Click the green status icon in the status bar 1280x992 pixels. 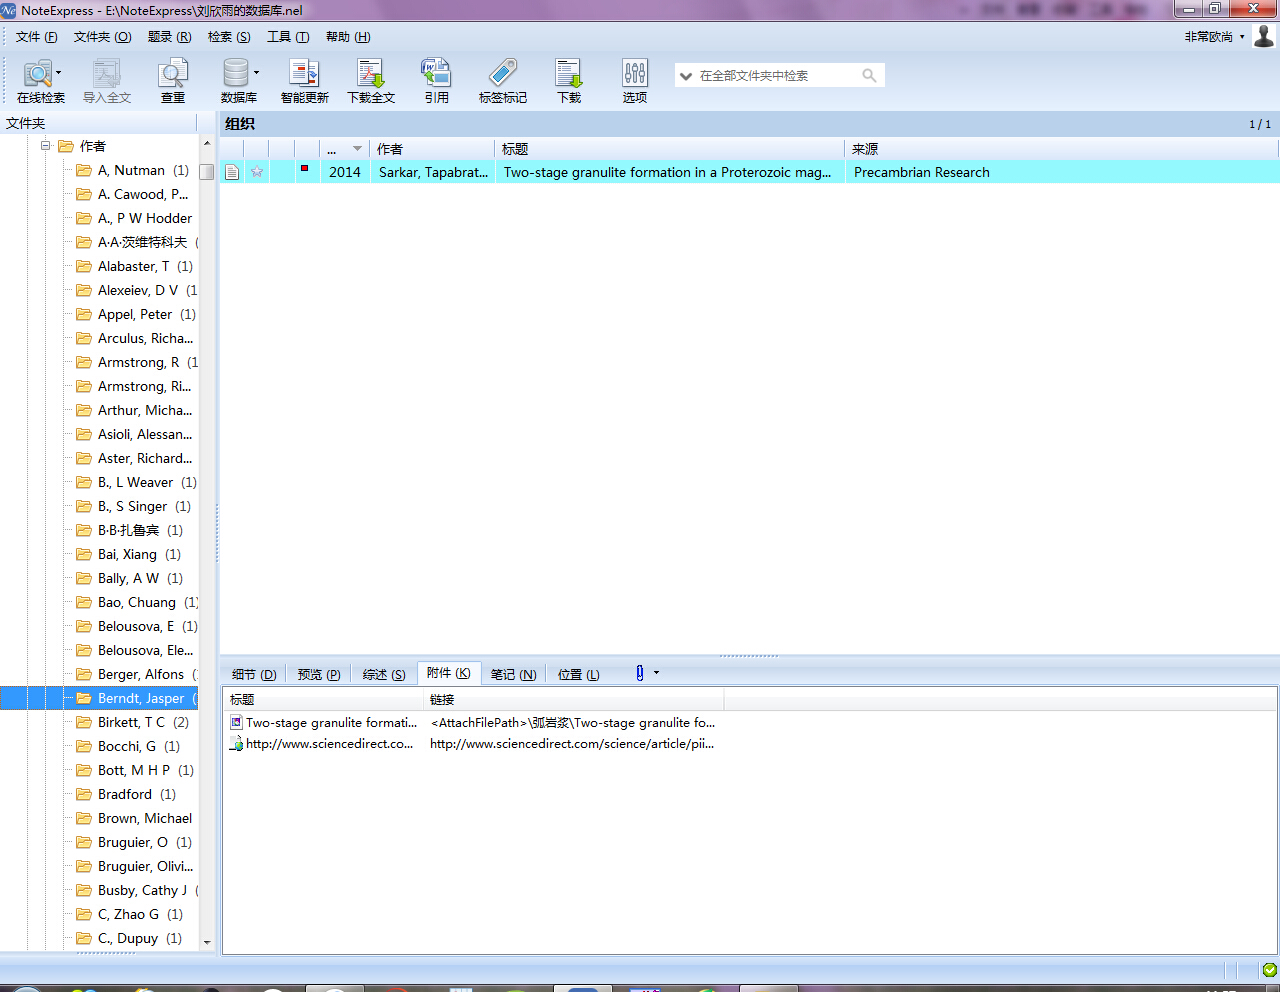(1269, 970)
